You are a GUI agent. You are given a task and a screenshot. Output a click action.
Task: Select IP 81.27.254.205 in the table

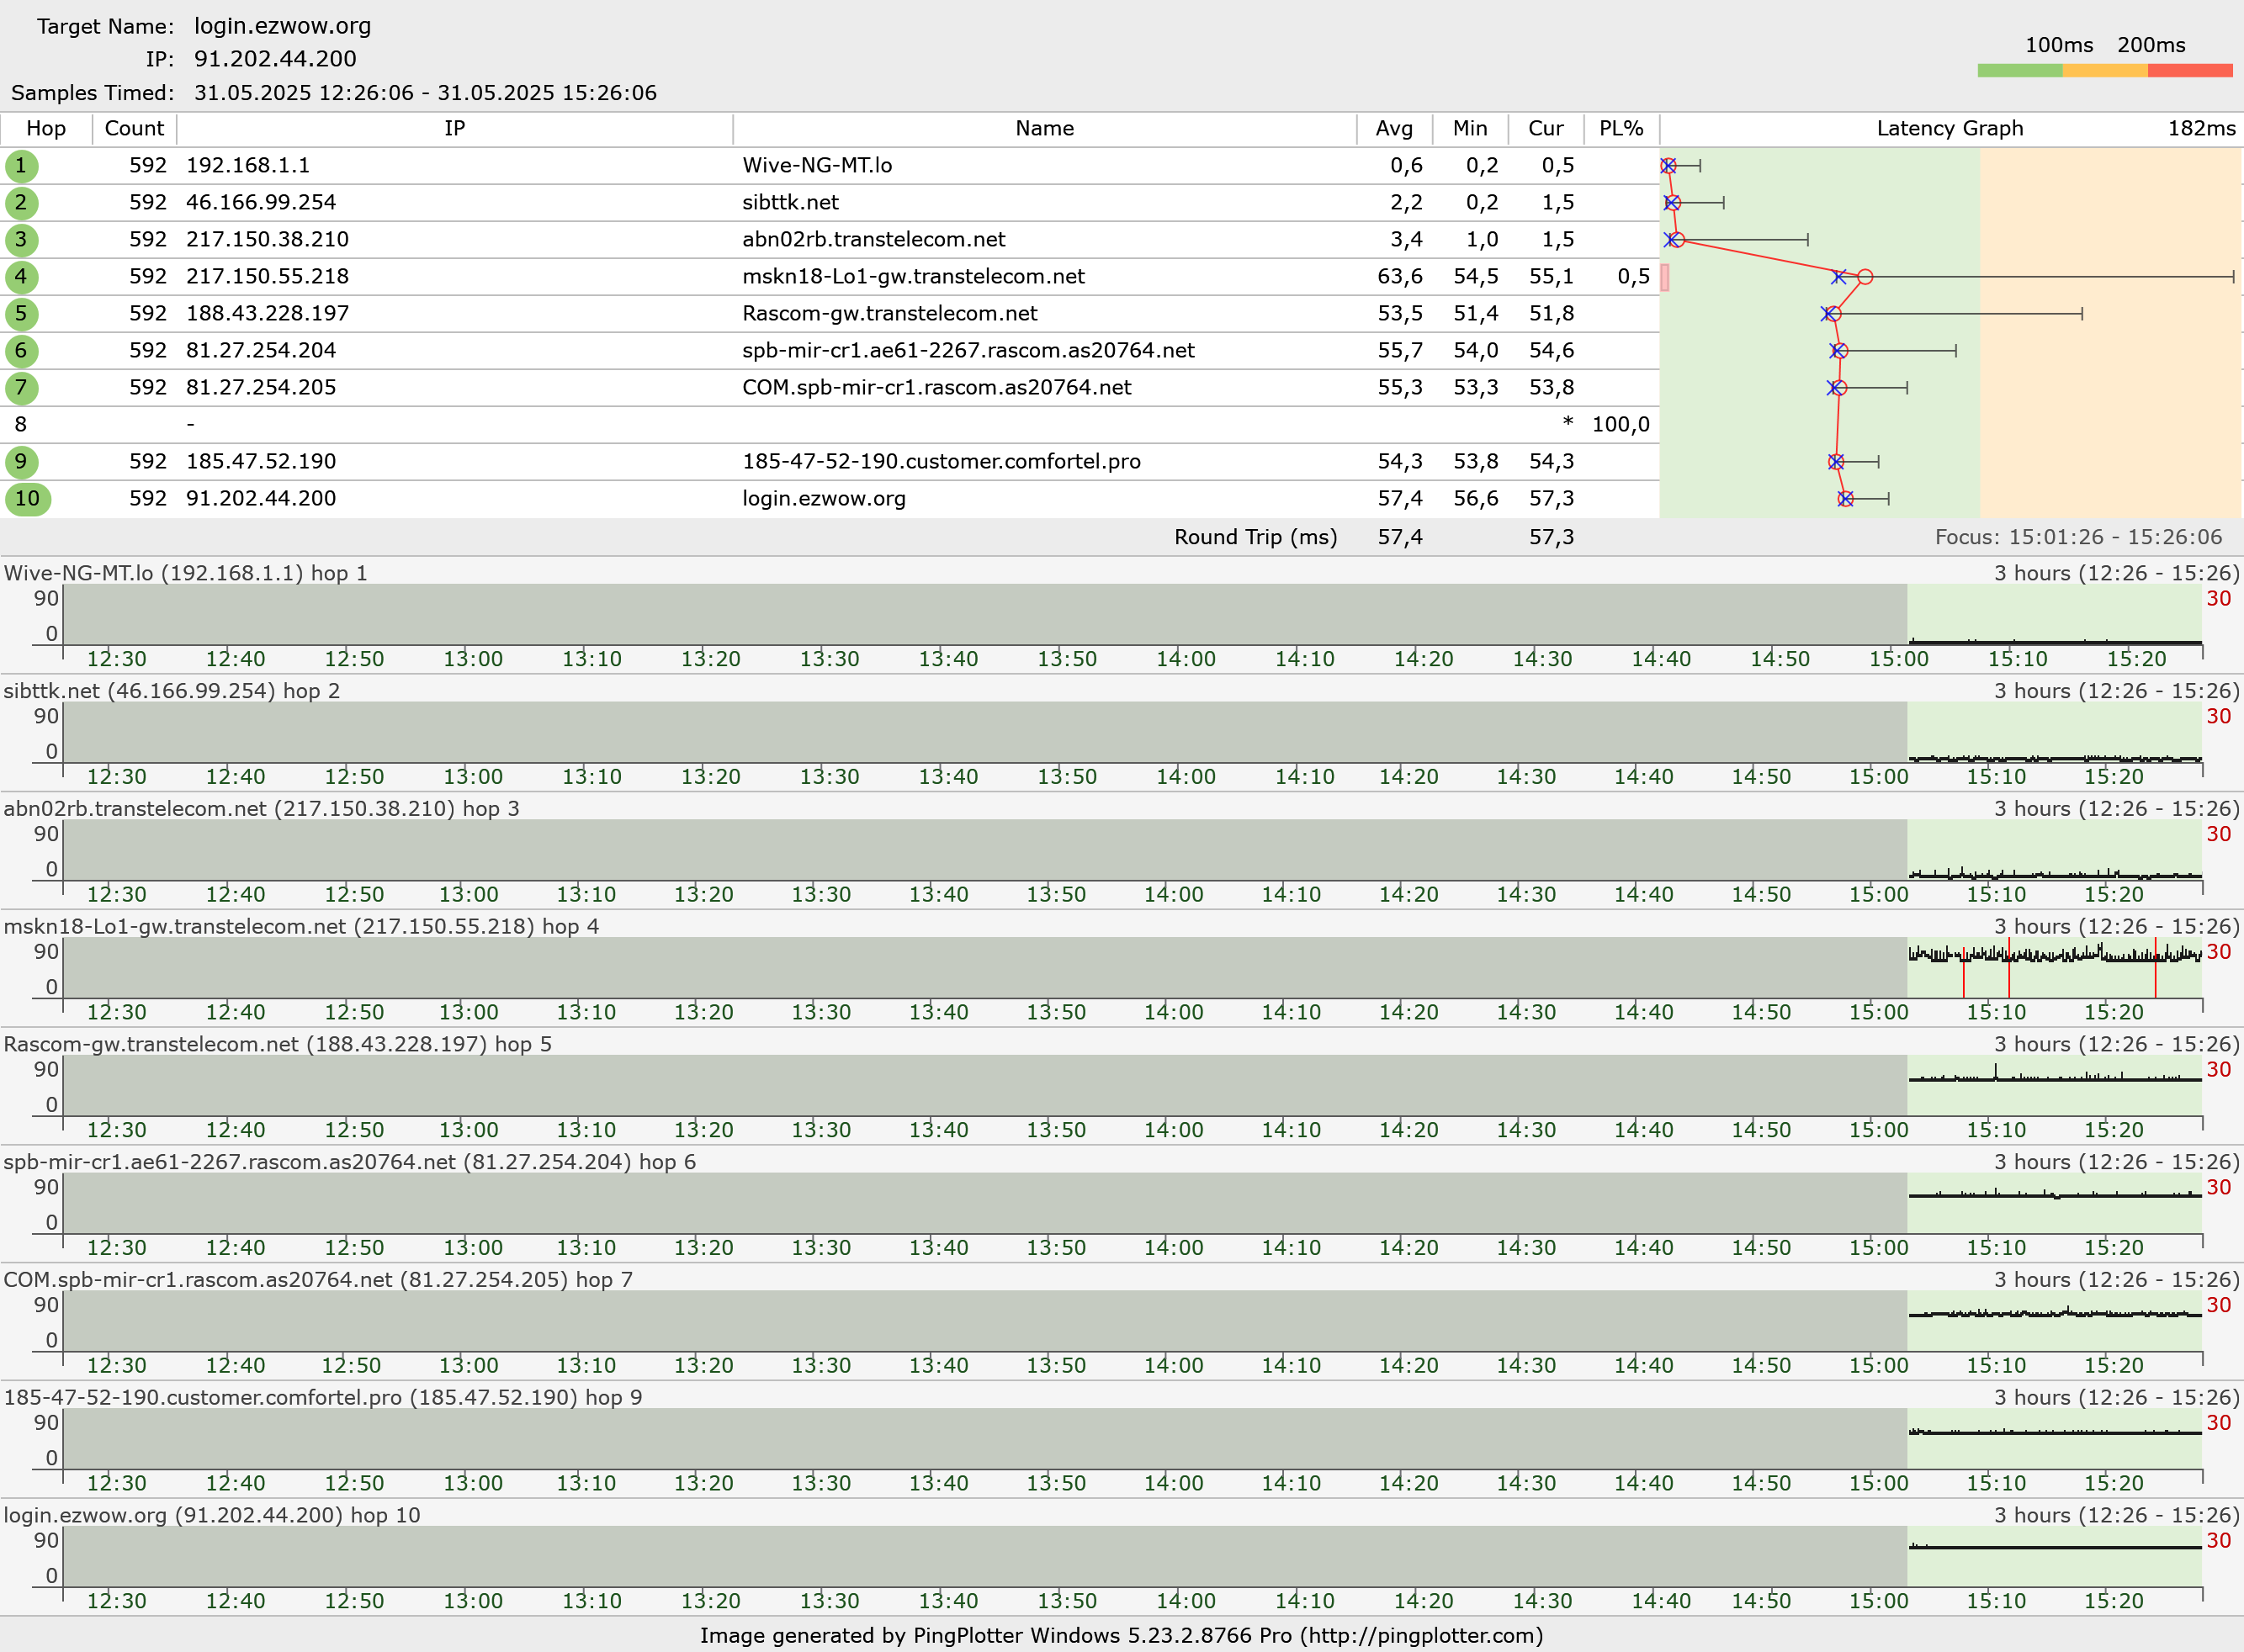(x=261, y=388)
